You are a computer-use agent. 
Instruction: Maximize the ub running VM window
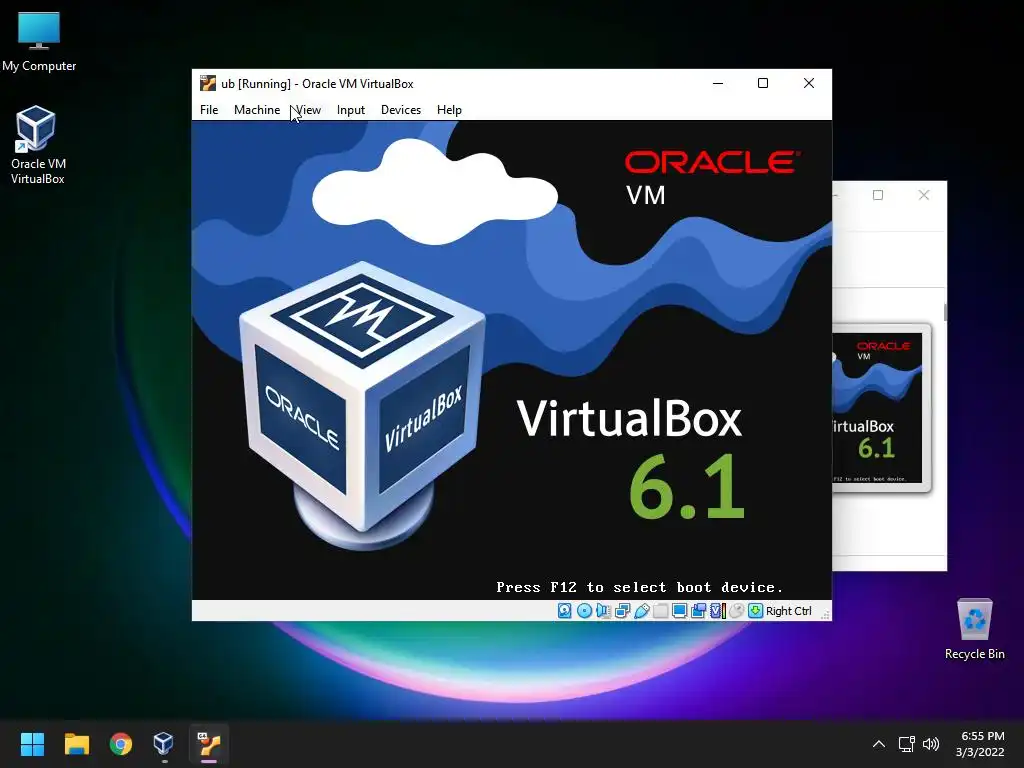[x=763, y=83]
